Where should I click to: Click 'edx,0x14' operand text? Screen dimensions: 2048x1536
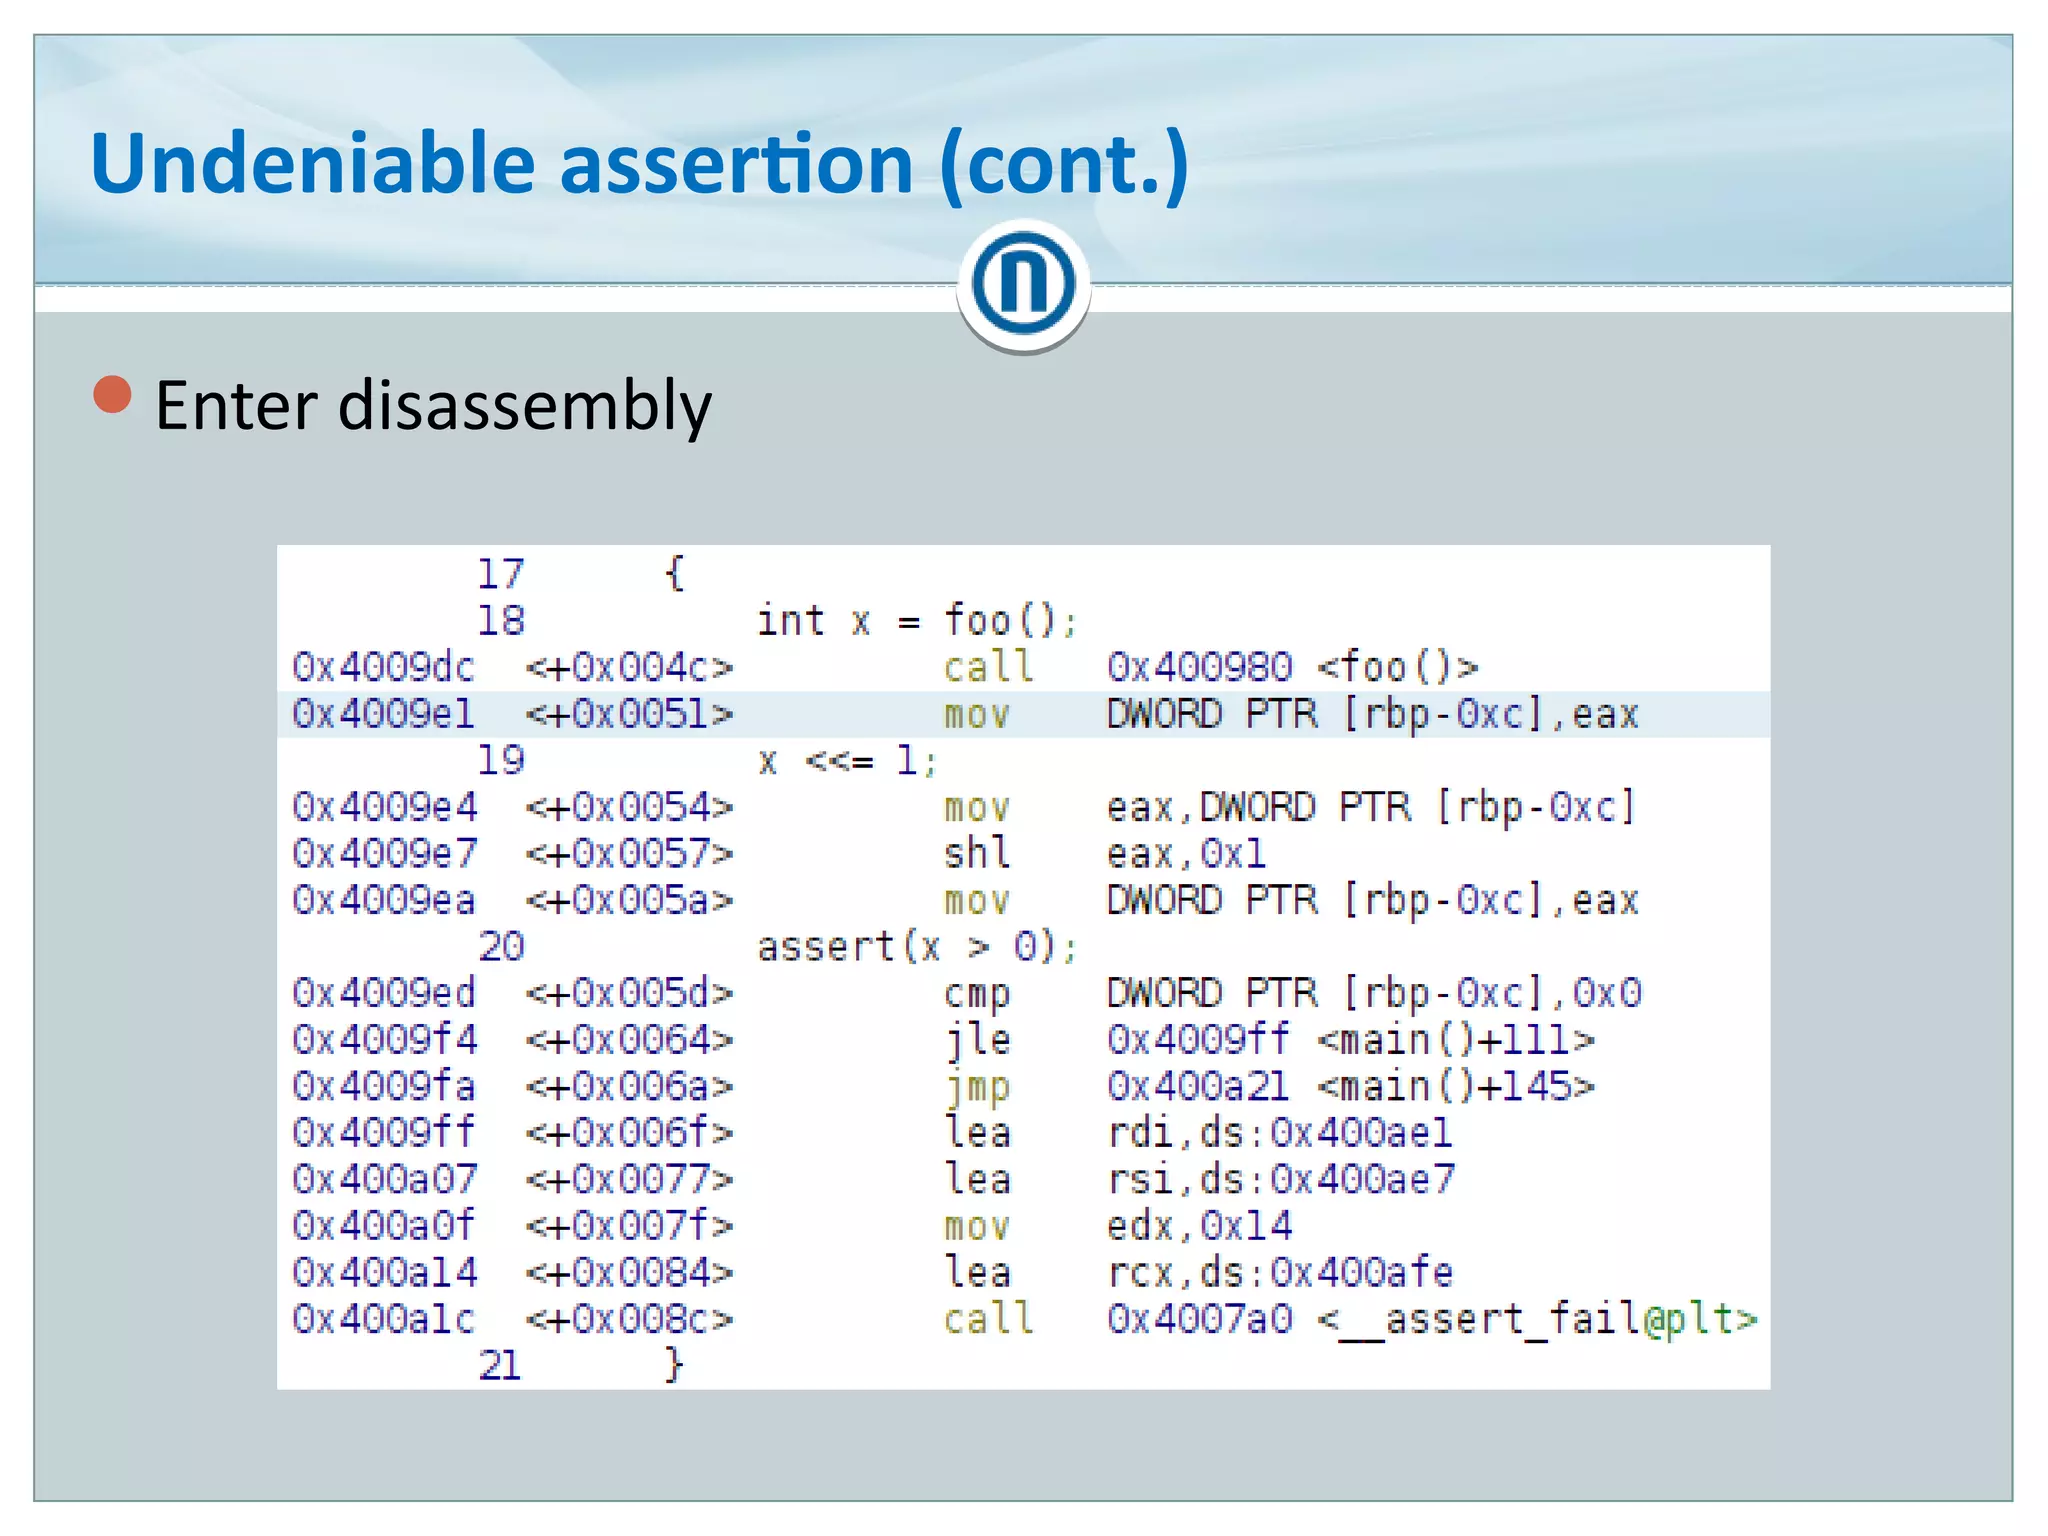tap(1199, 1226)
